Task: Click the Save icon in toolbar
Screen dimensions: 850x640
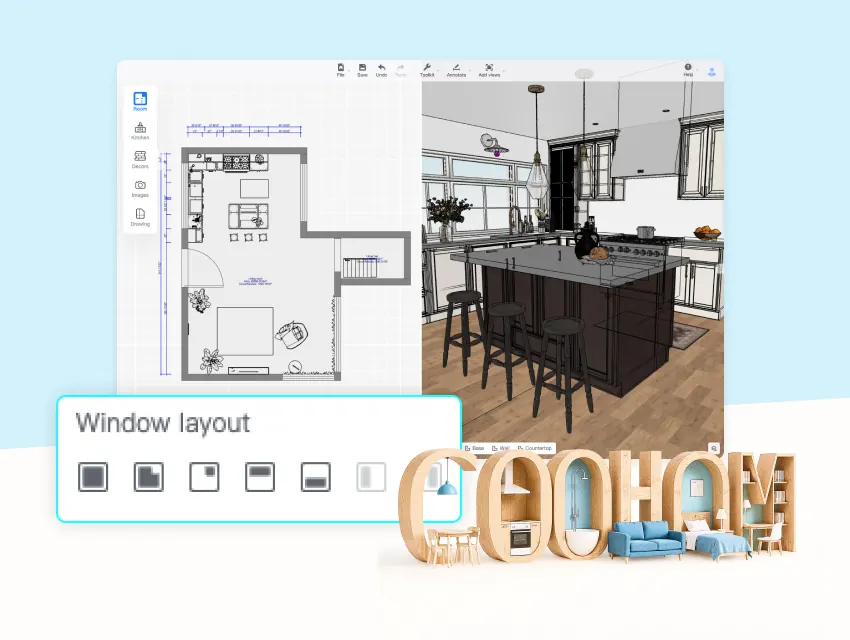Action: (362, 69)
